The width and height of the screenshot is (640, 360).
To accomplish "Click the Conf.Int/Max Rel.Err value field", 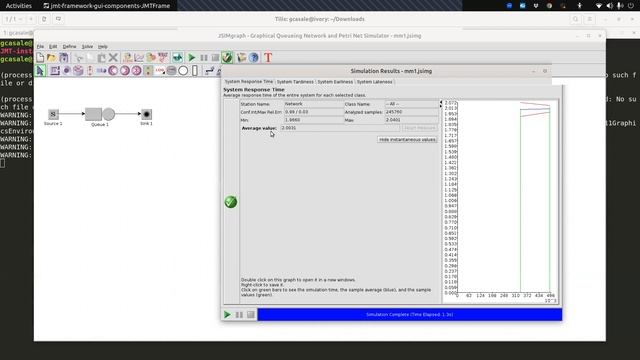I will pos(313,112).
